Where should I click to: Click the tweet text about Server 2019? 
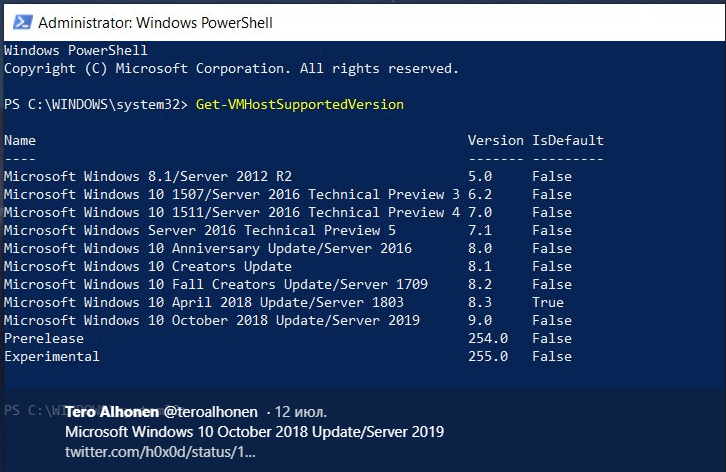254,432
